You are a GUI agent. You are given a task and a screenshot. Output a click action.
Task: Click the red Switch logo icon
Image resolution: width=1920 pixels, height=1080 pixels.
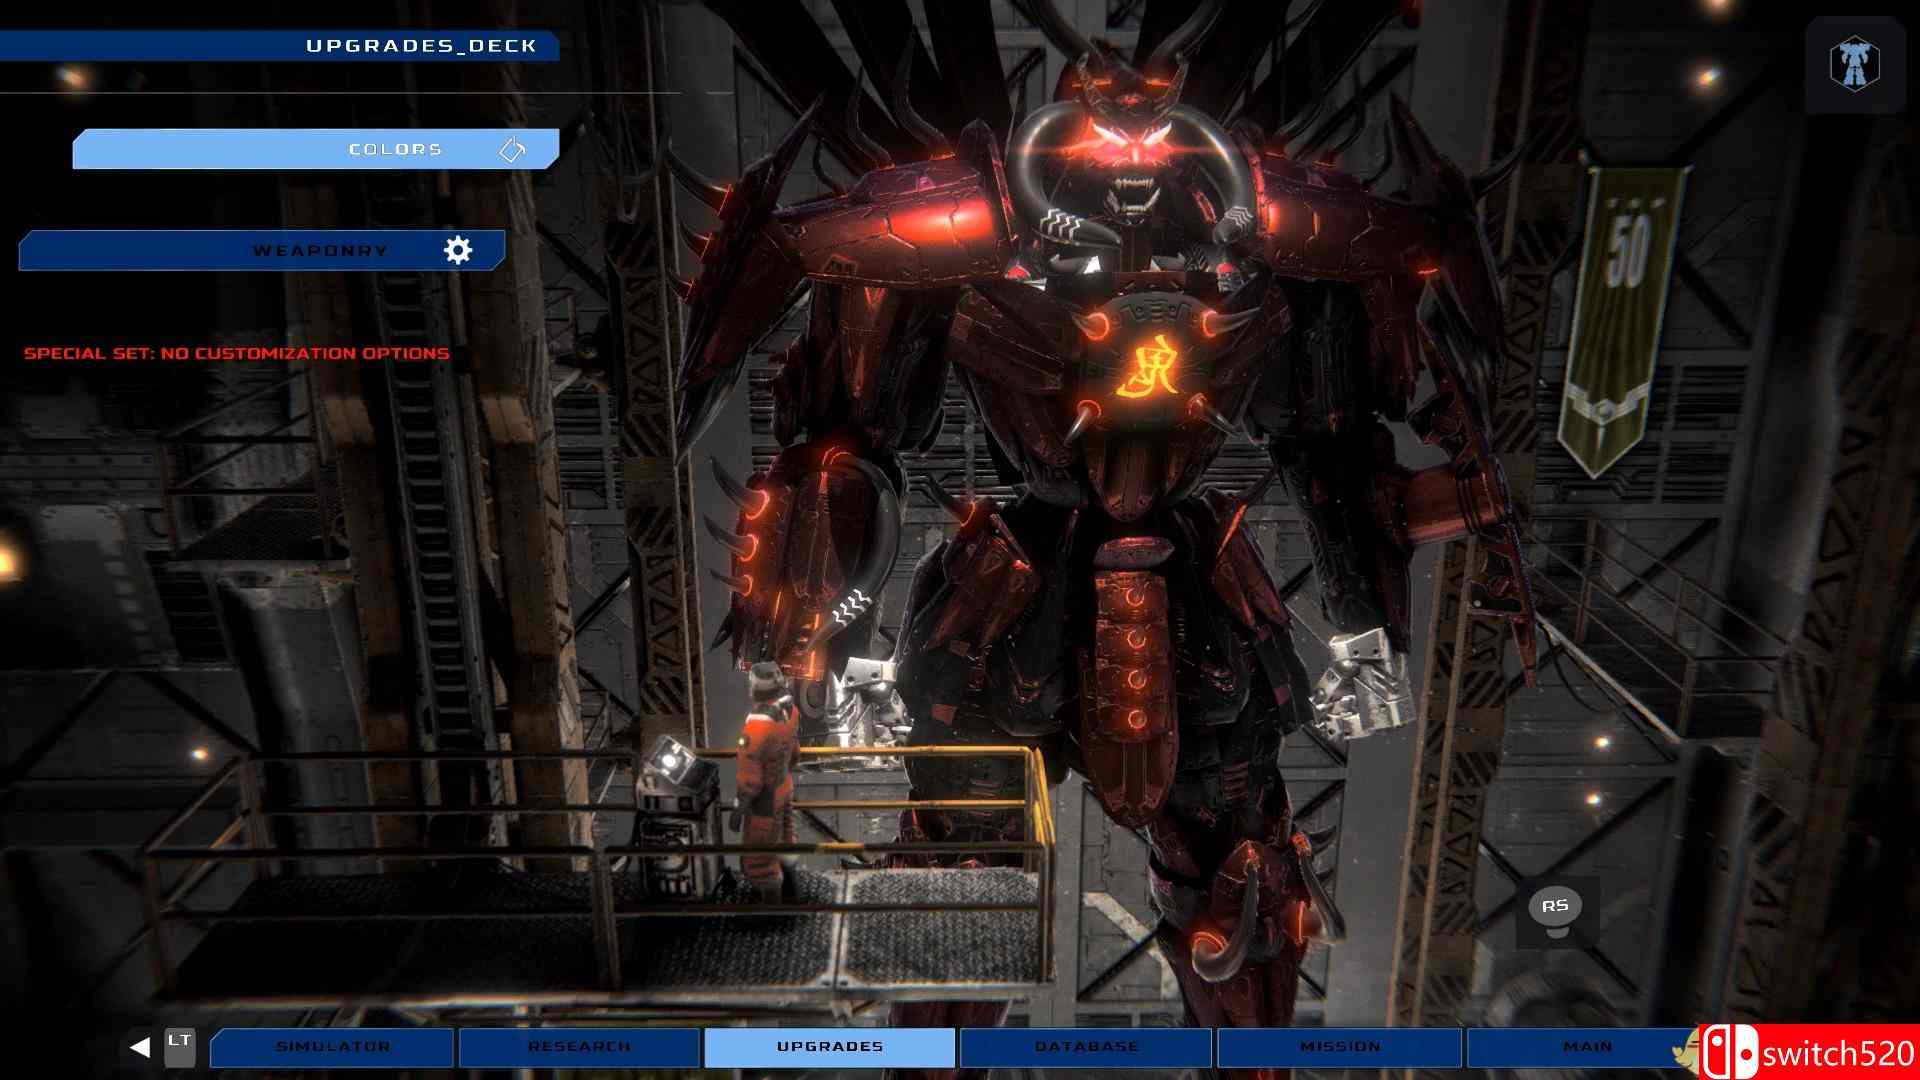pyautogui.click(x=1729, y=1054)
